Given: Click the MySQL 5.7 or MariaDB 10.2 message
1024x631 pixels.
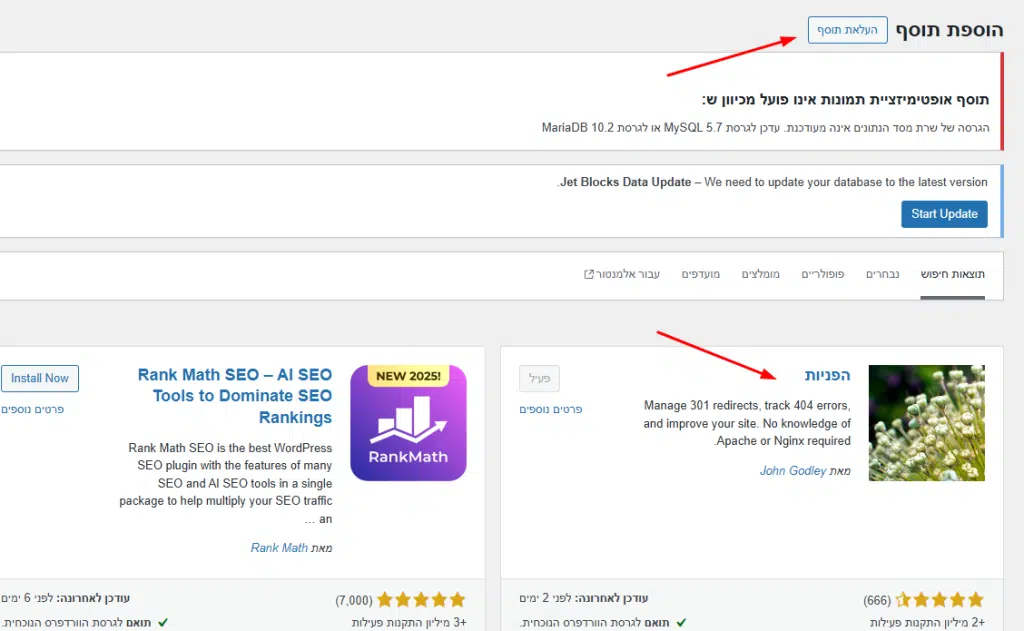Looking at the screenshot, I should click(x=765, y=128).
